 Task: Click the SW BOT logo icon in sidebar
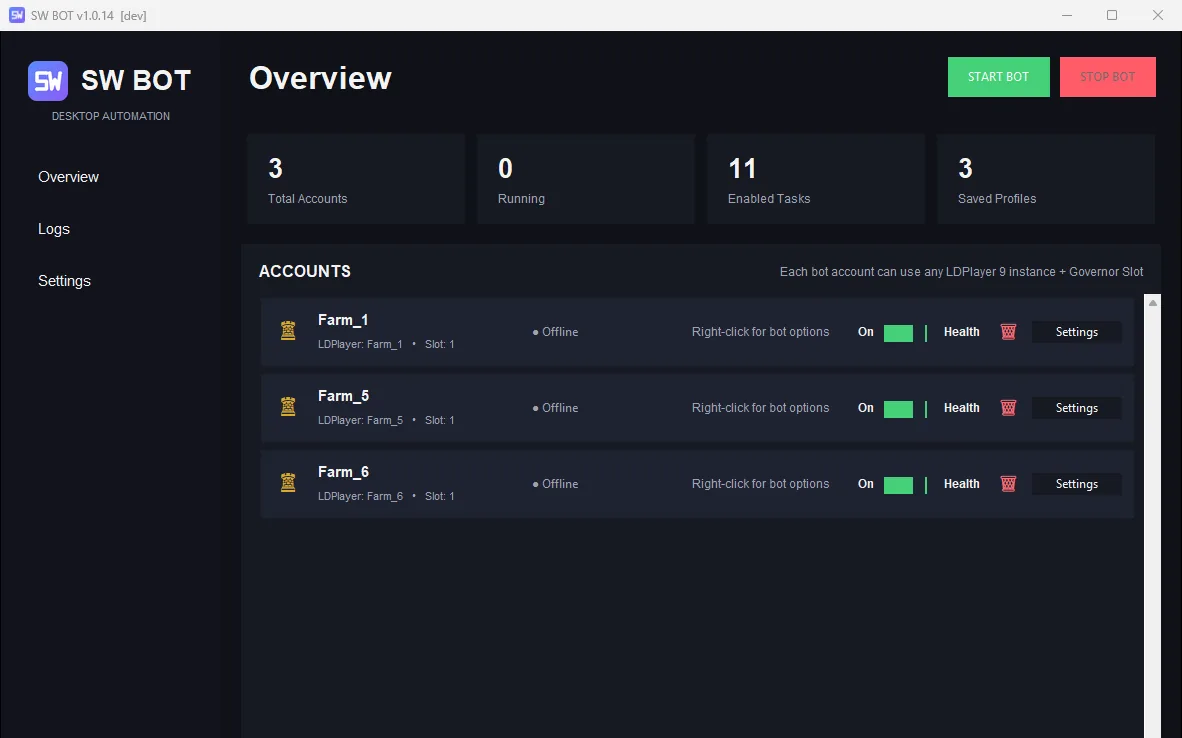click(x=47, y=81)
